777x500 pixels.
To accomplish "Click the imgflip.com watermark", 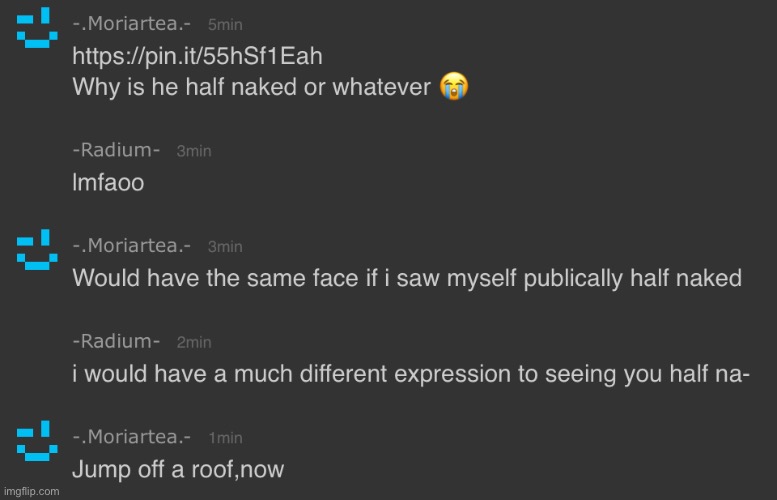I will coord(31,491).
